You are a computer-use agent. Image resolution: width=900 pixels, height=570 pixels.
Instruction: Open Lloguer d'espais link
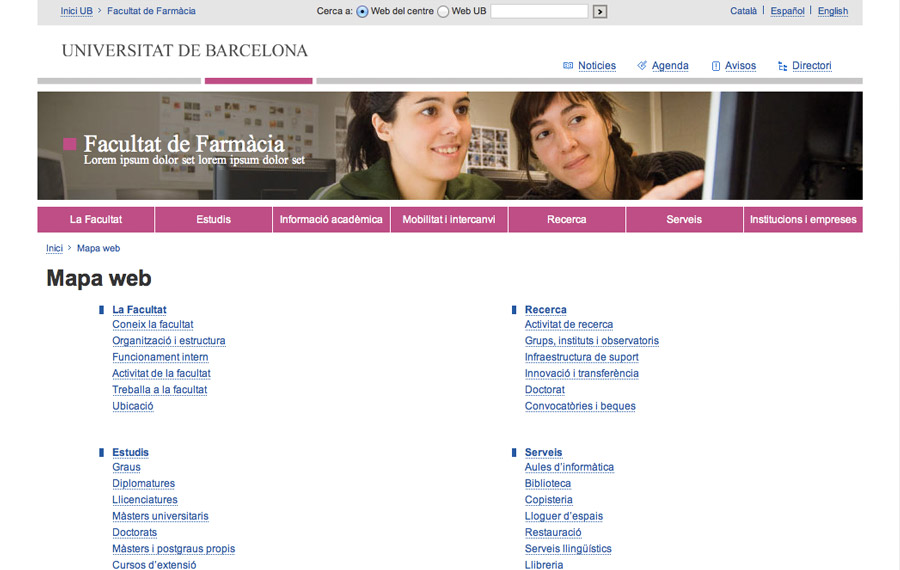tap(564, 516)
